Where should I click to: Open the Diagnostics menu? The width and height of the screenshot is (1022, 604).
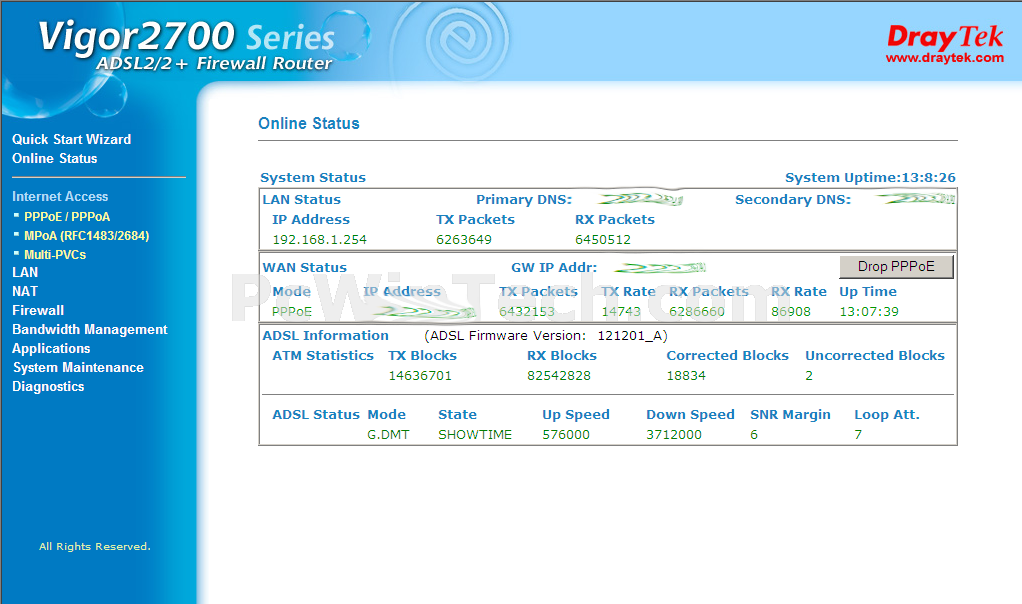click(x=48, y=386)
